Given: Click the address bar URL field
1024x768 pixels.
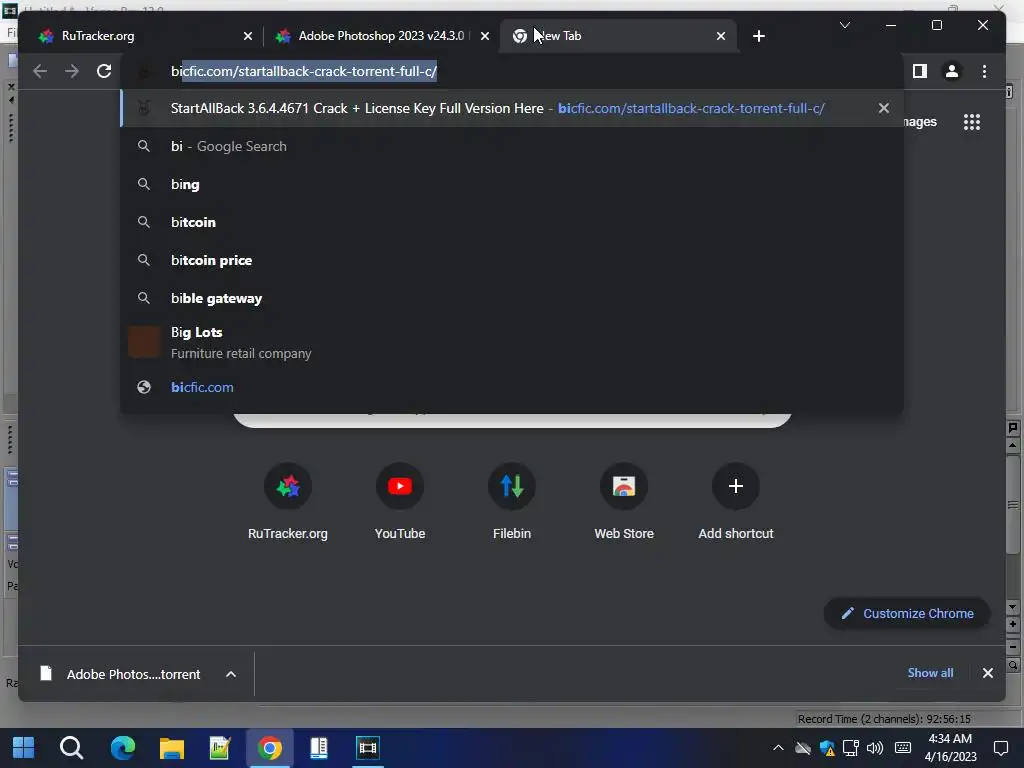Looking at the screenshot, I should click(x=512, y=71).
